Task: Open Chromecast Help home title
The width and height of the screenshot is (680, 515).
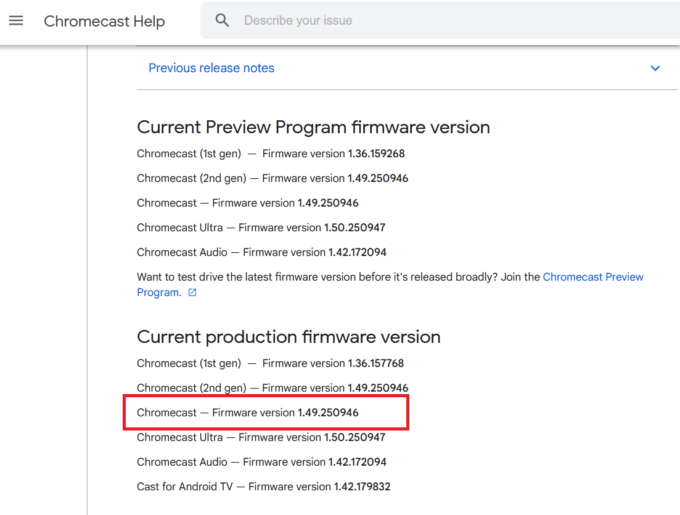Action: point(104,21)
